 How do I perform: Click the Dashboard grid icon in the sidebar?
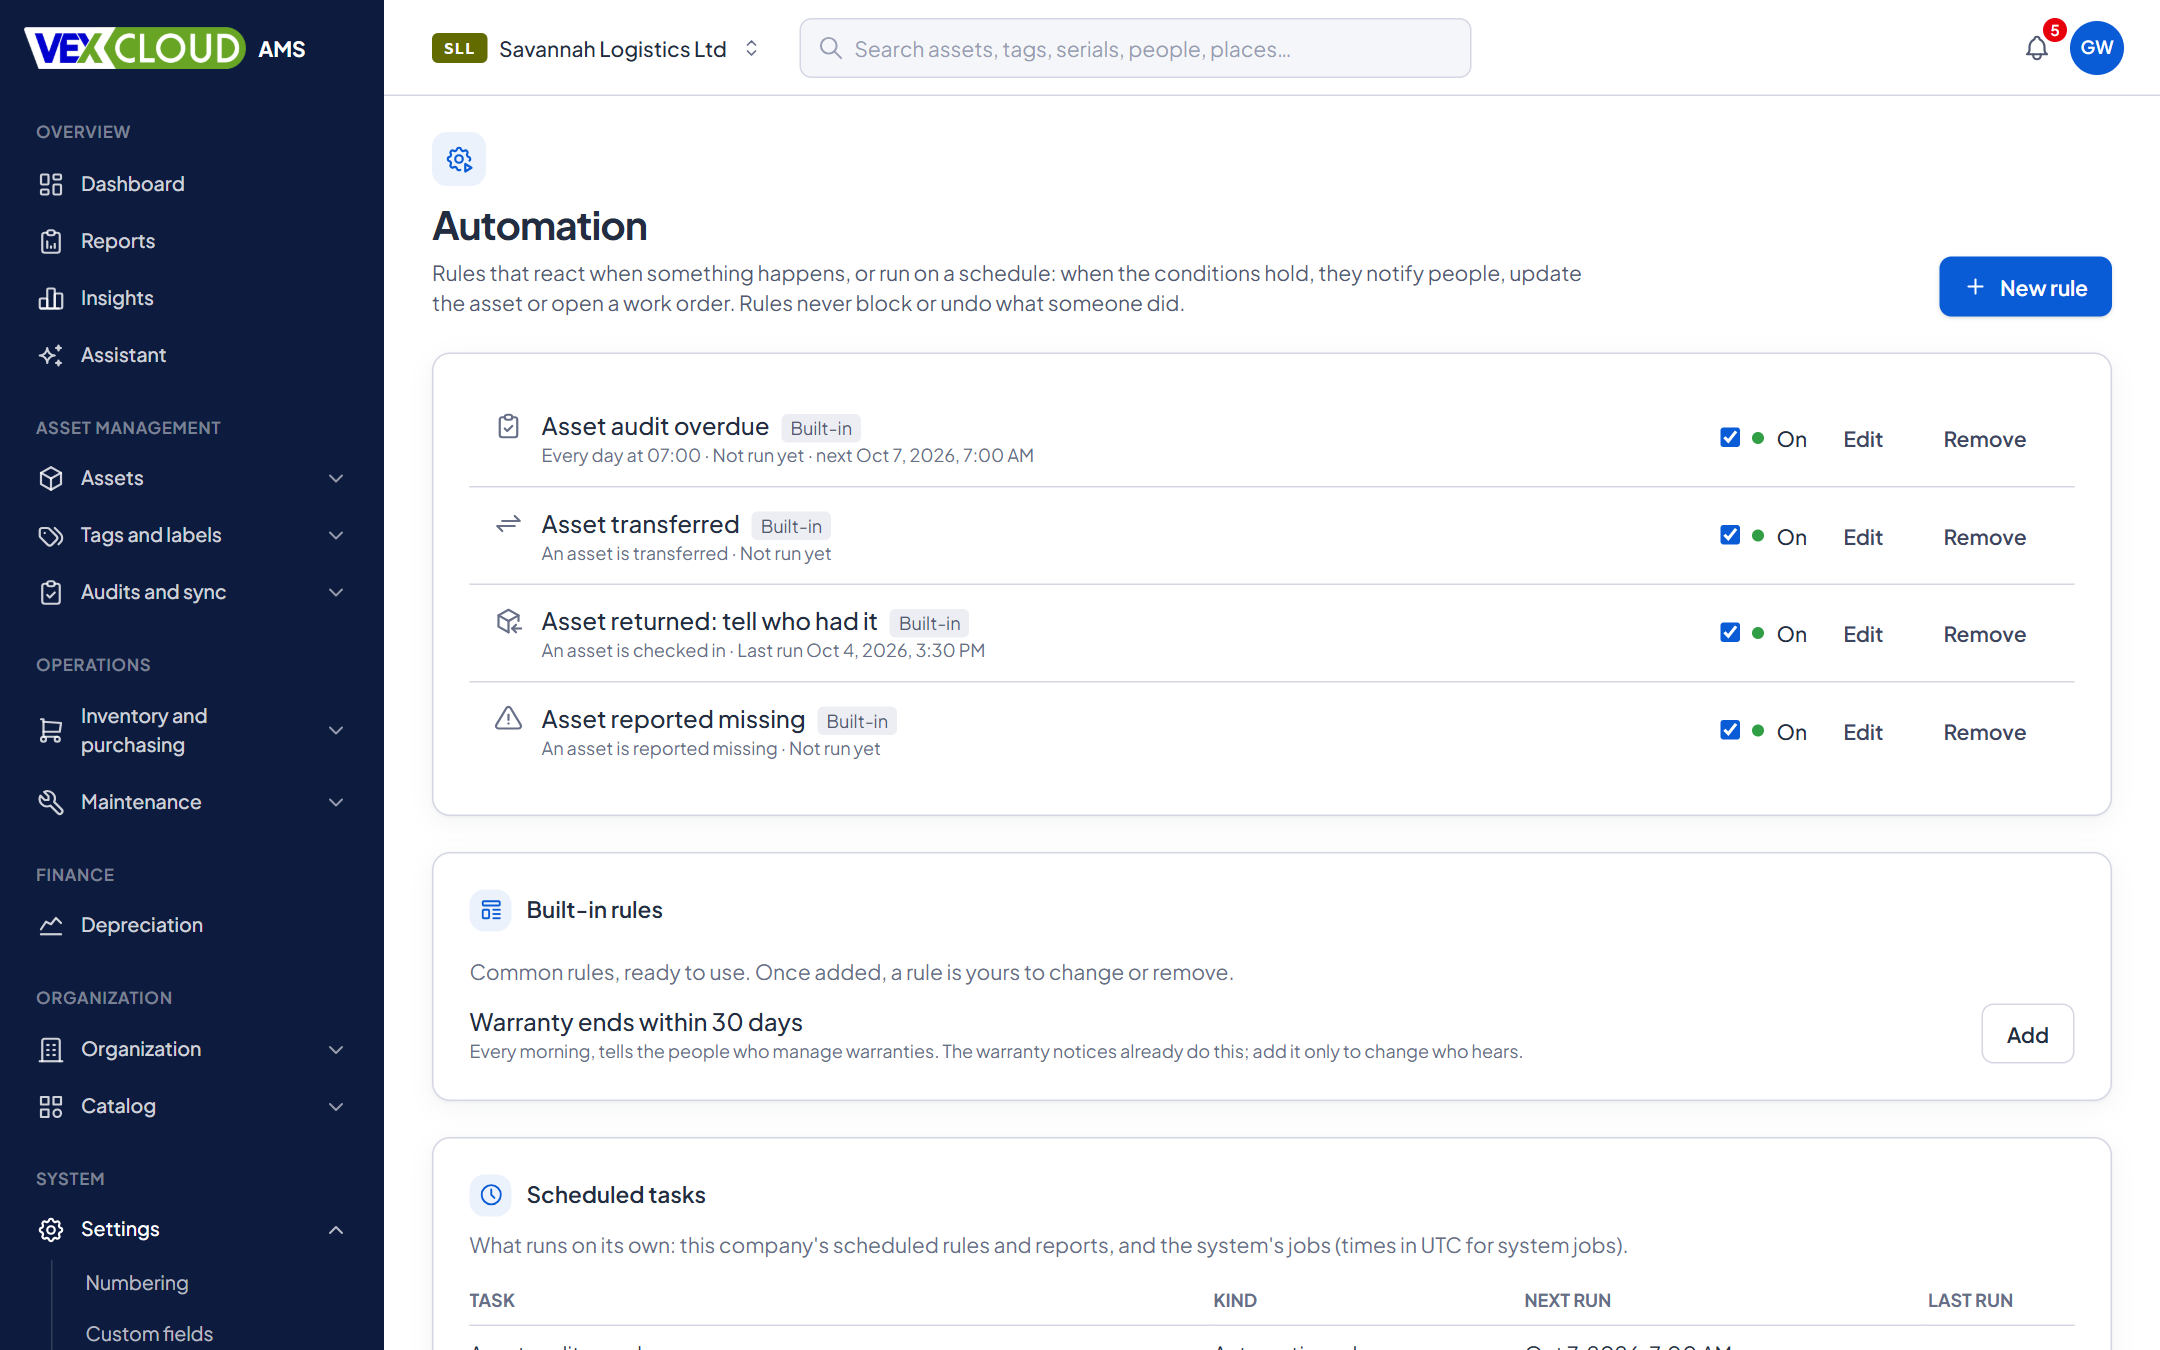(x=51, y=184)
